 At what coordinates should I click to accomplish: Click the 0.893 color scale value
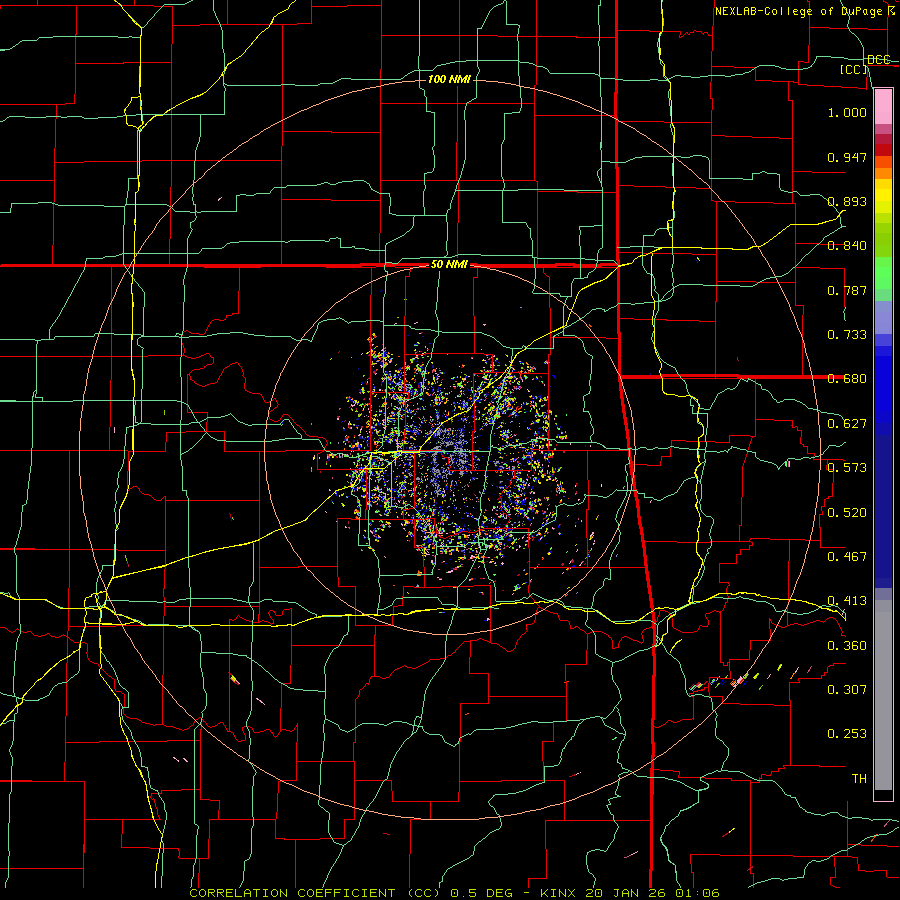[x=847, y=201]
